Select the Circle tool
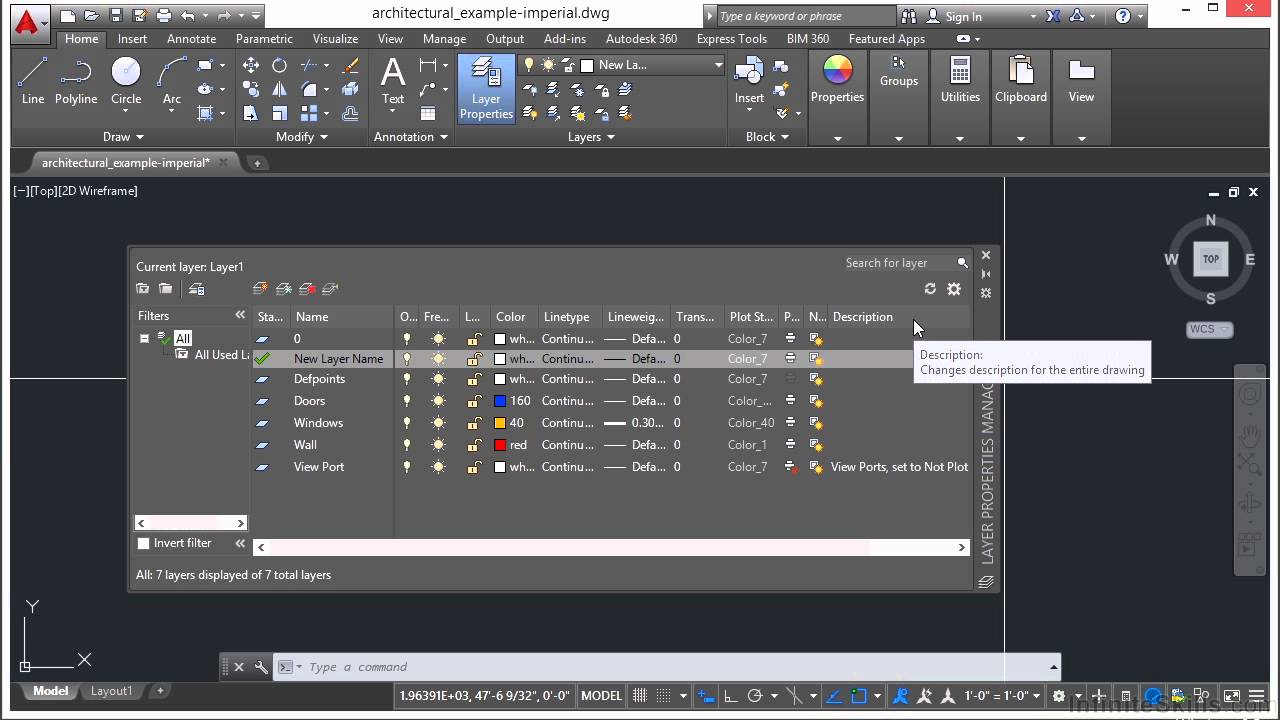 (x=126, y=80)
